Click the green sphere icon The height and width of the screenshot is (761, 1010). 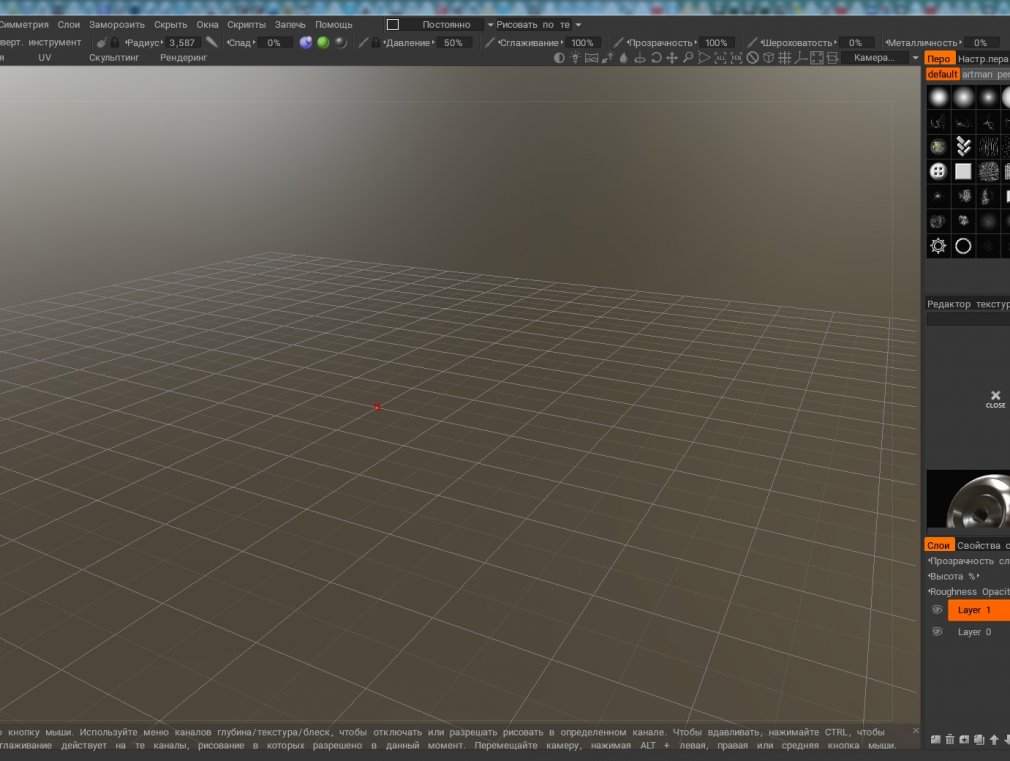(323, 43)
